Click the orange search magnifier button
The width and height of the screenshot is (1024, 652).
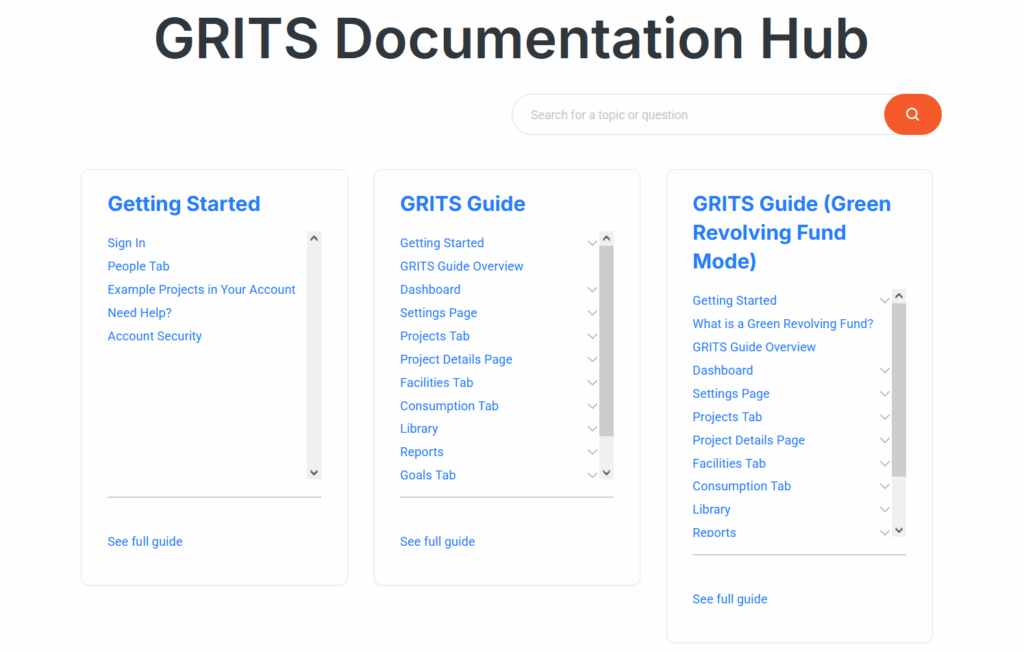[912, 114]
